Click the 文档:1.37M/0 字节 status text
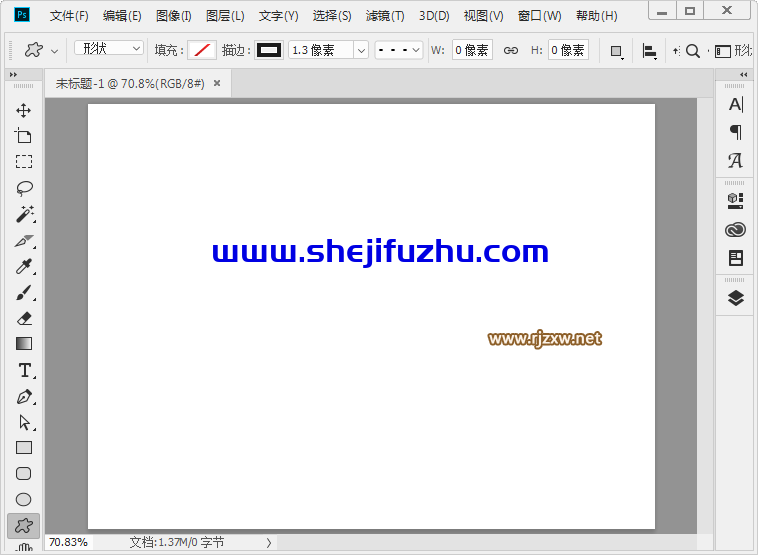 [177, 542]
